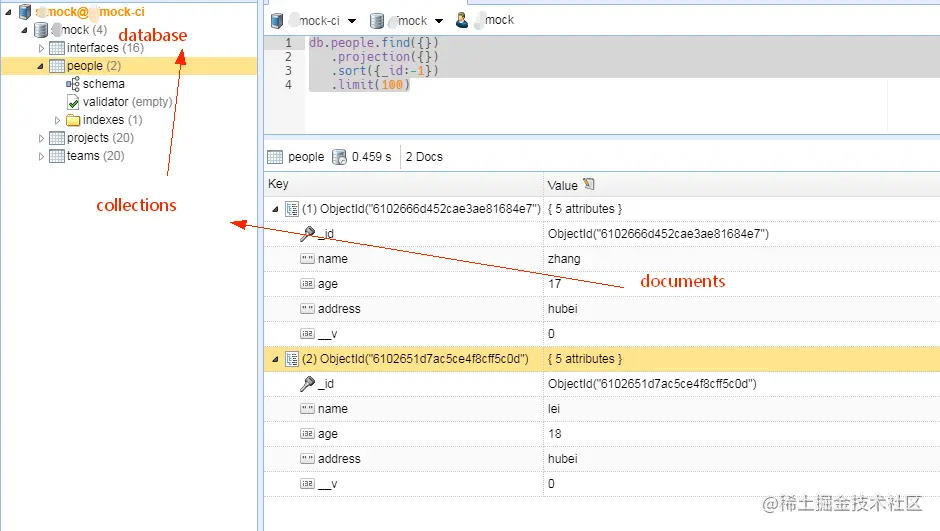The image size is (940, 531).
Task: Select the schema node under people
Action: [x=104, y=84]
